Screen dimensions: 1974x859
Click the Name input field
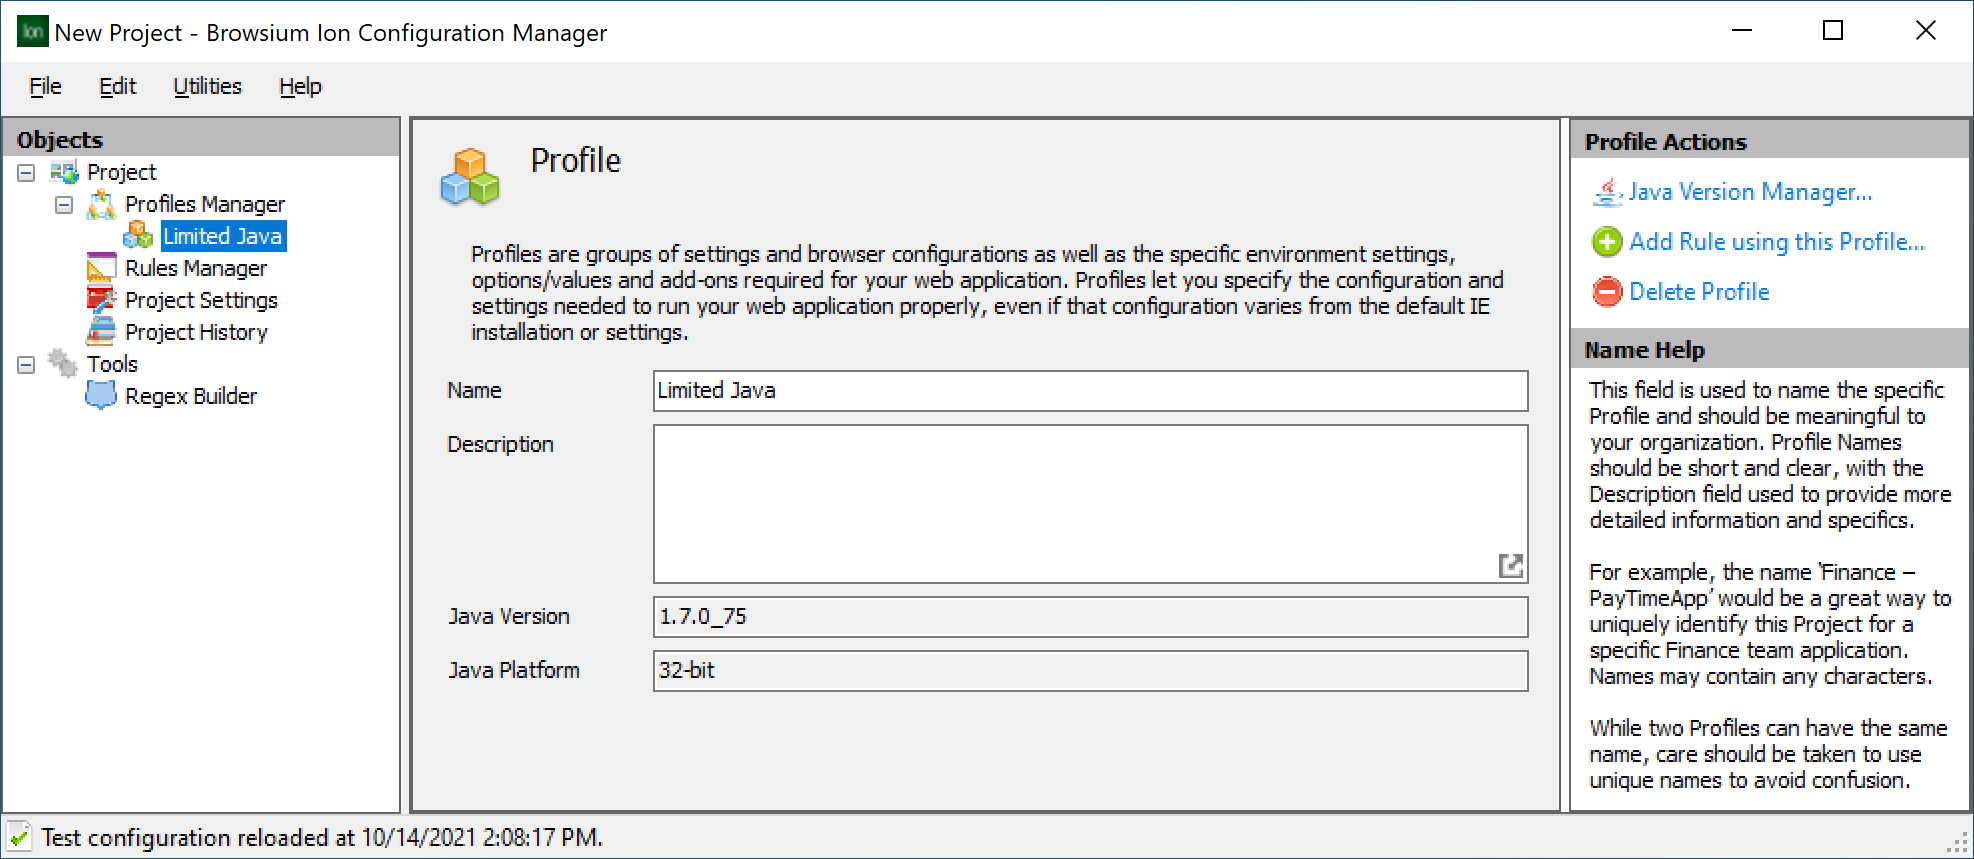(x=1090, y=391)
